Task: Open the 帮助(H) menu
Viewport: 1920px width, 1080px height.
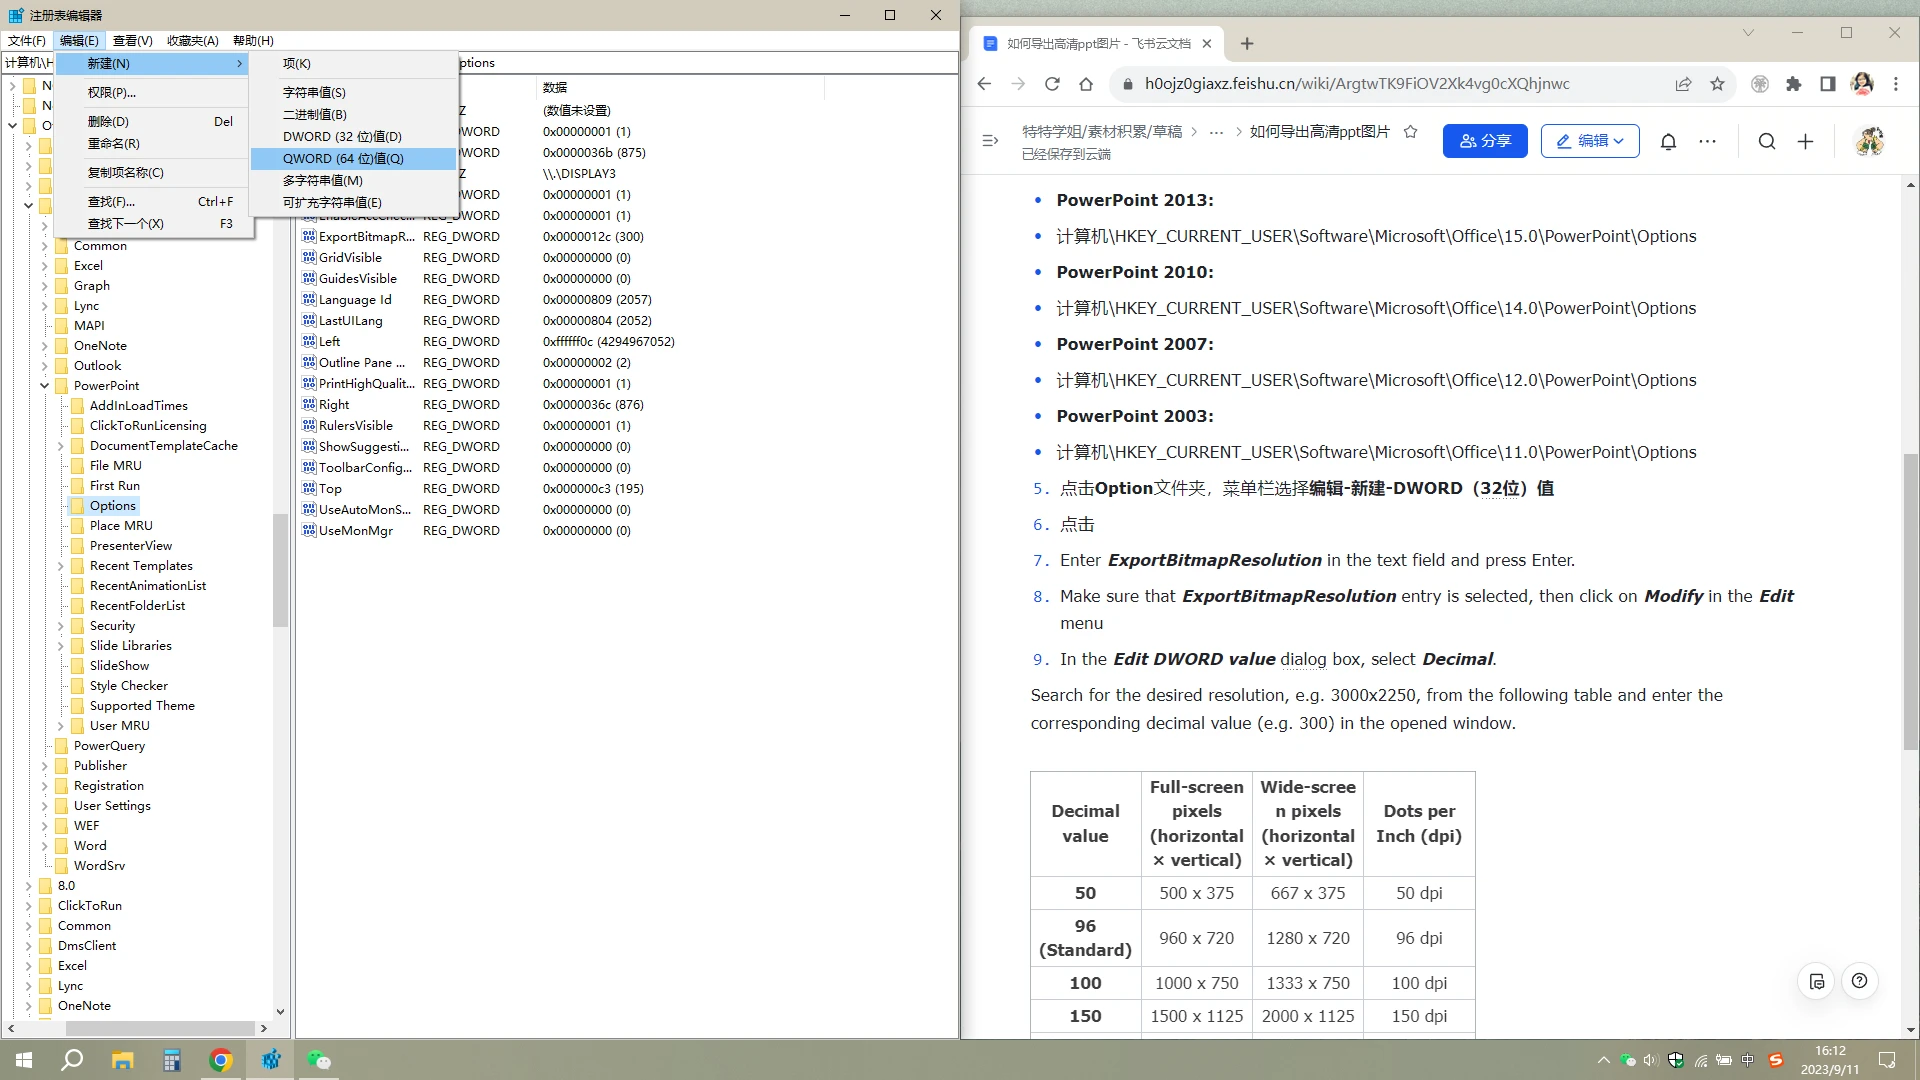Action: [253, 41]
